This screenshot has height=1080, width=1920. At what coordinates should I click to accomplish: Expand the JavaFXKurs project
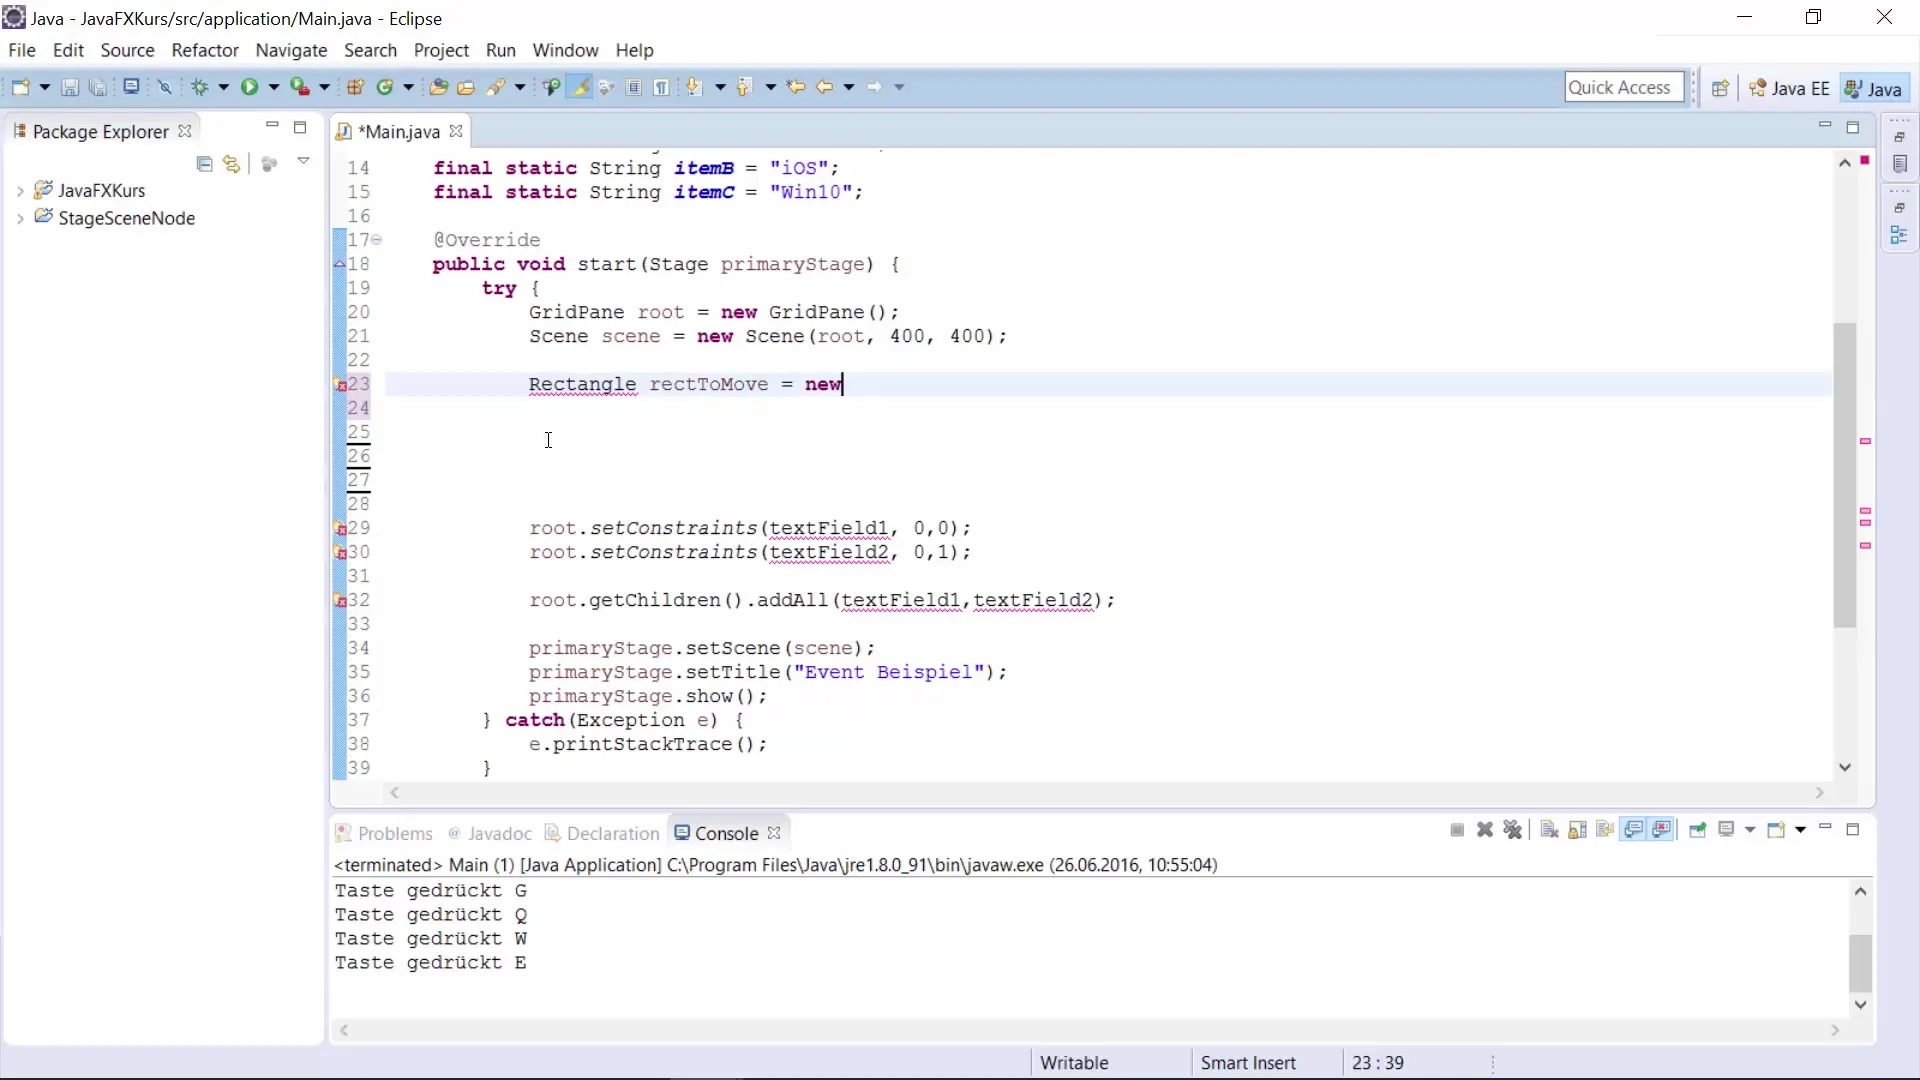click(x=20, y=191)
